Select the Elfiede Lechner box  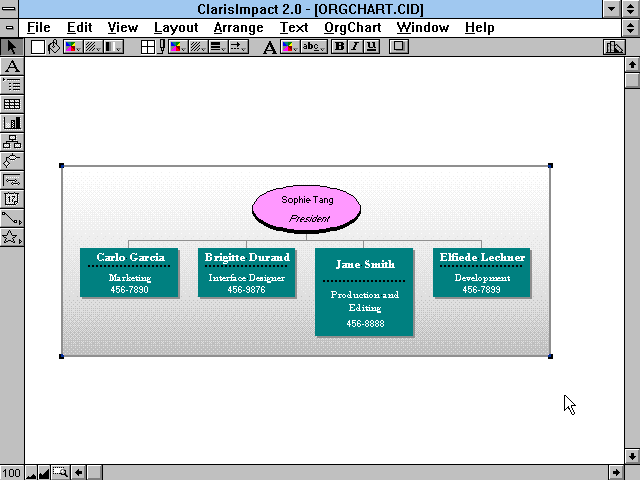click(482, 273)
